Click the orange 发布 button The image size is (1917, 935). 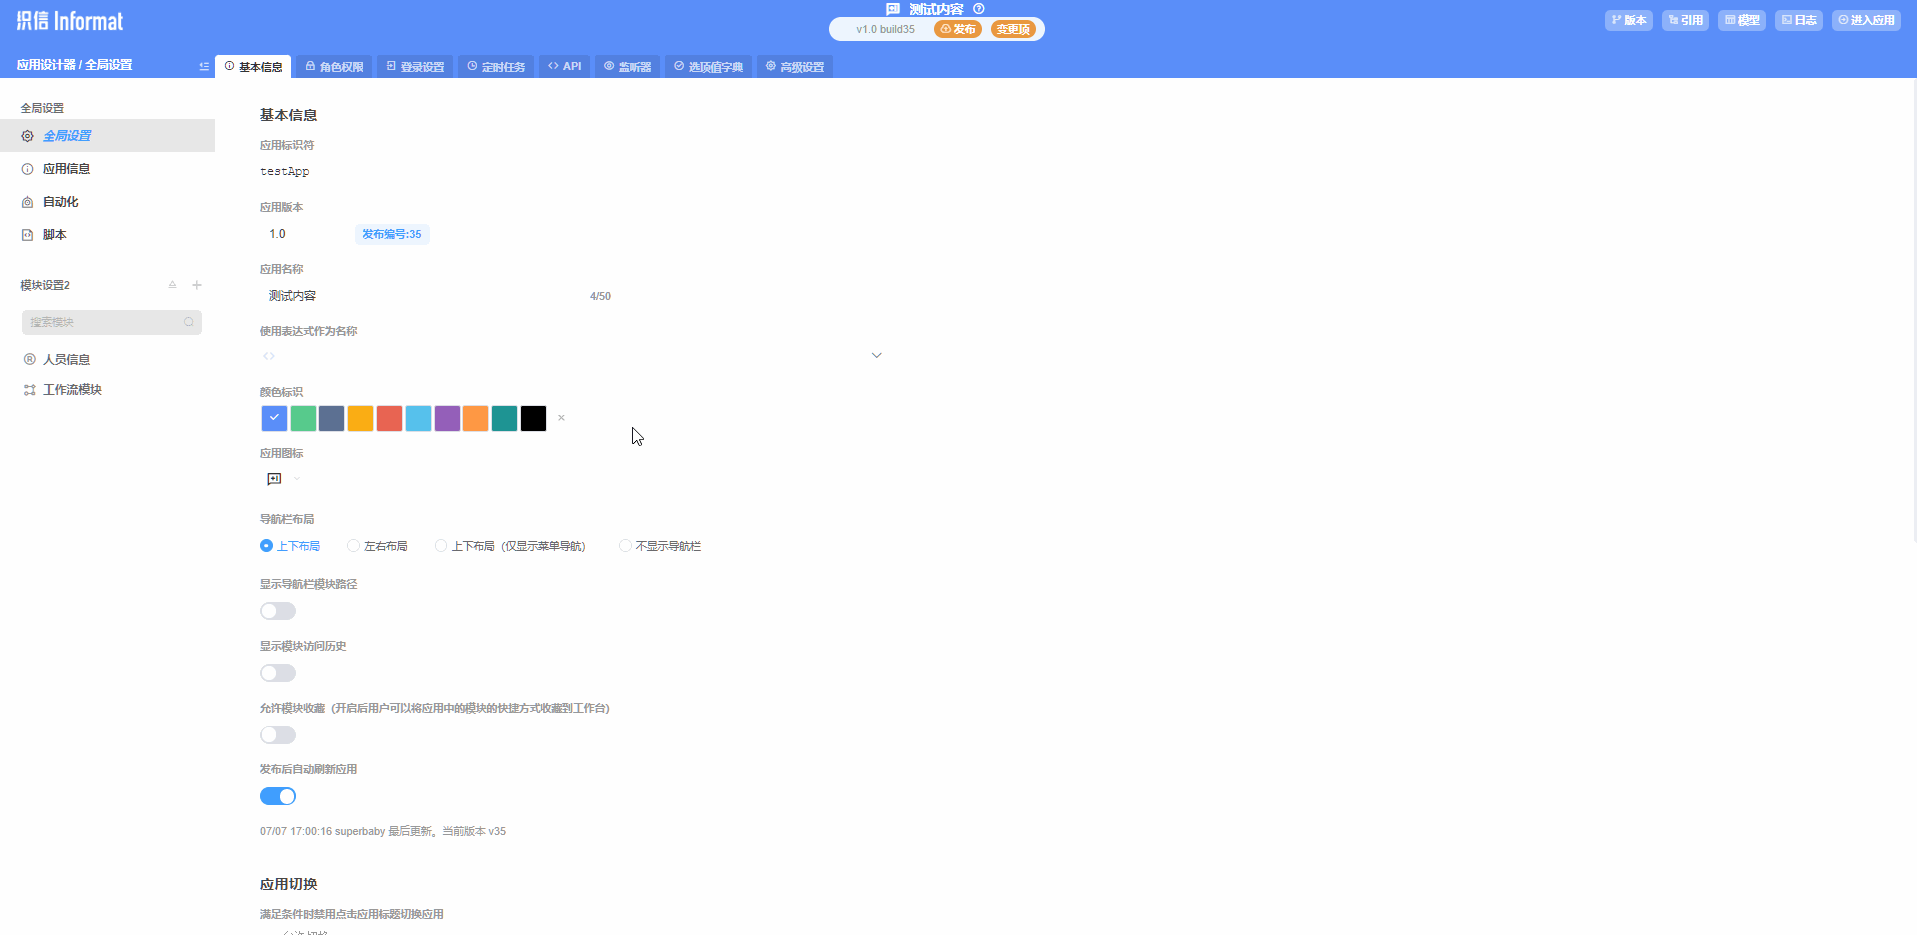pyautogui.click(x=958, y=29)
